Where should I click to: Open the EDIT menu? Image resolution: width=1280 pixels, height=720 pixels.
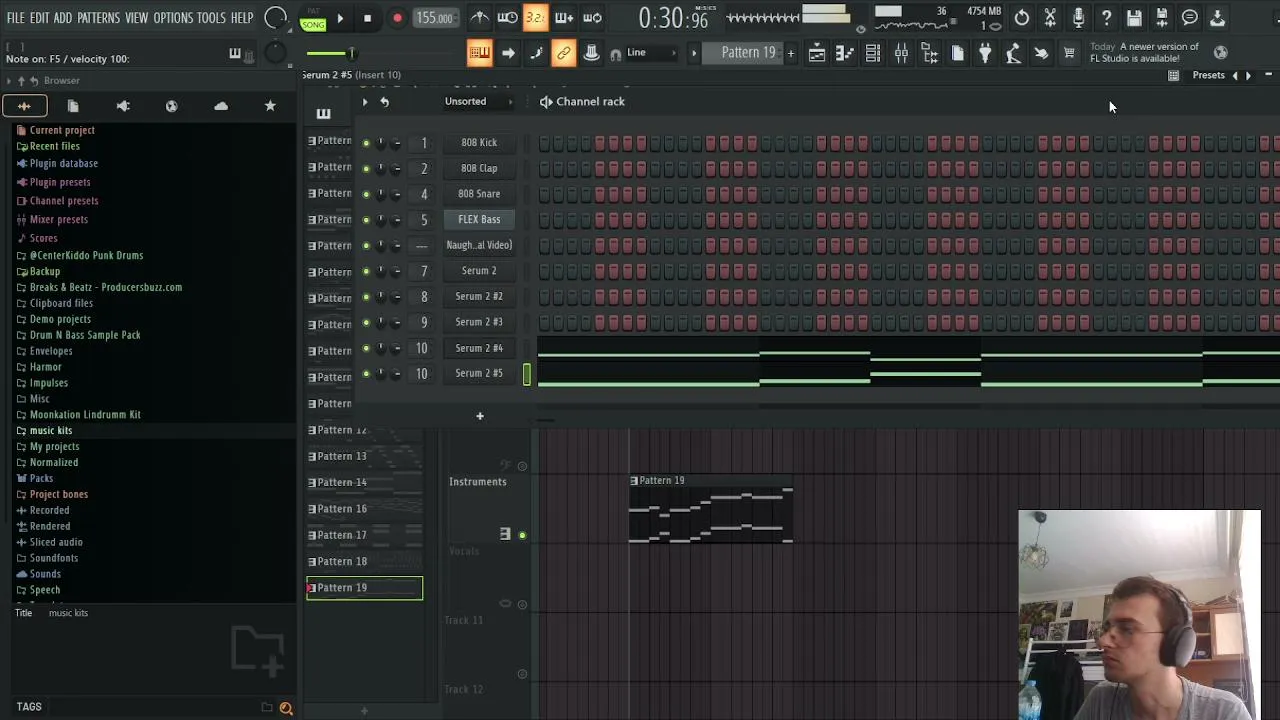tap(39, 18)
